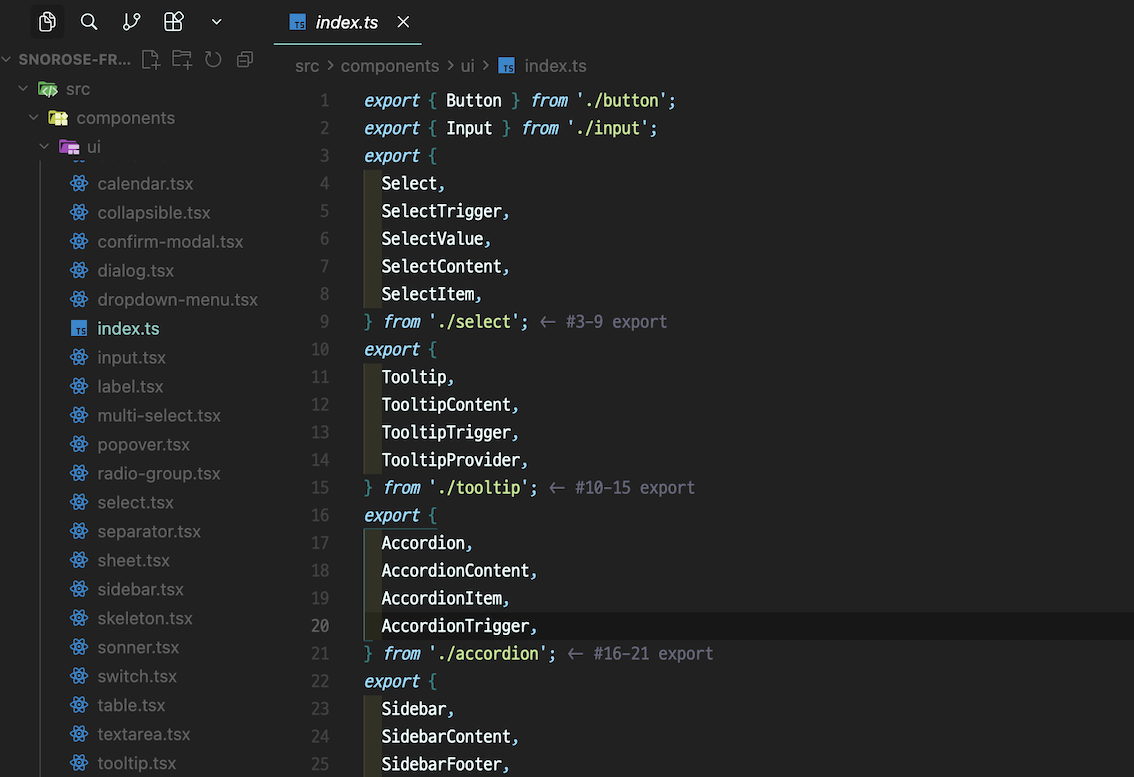Open the Explorer view icon
Image resolution: width=1134 pixels, height=777 pixels.
pos(47,21)
